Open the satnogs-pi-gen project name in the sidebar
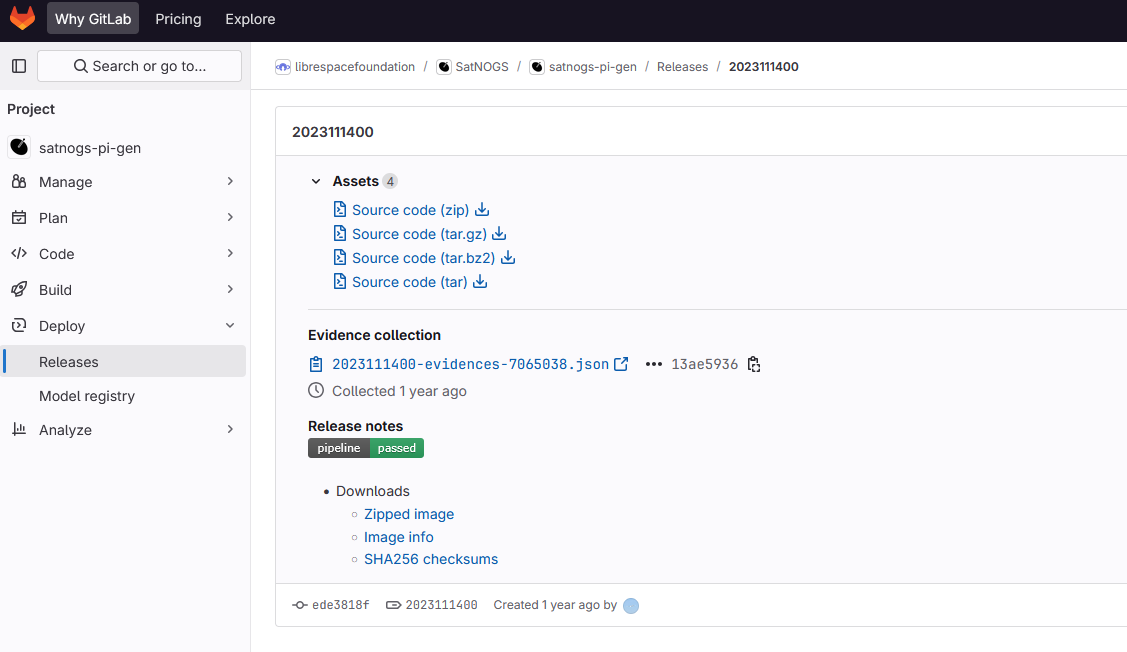Image resolution: width=1127 pixels, height=652 pixels. (x=90, y=148)
